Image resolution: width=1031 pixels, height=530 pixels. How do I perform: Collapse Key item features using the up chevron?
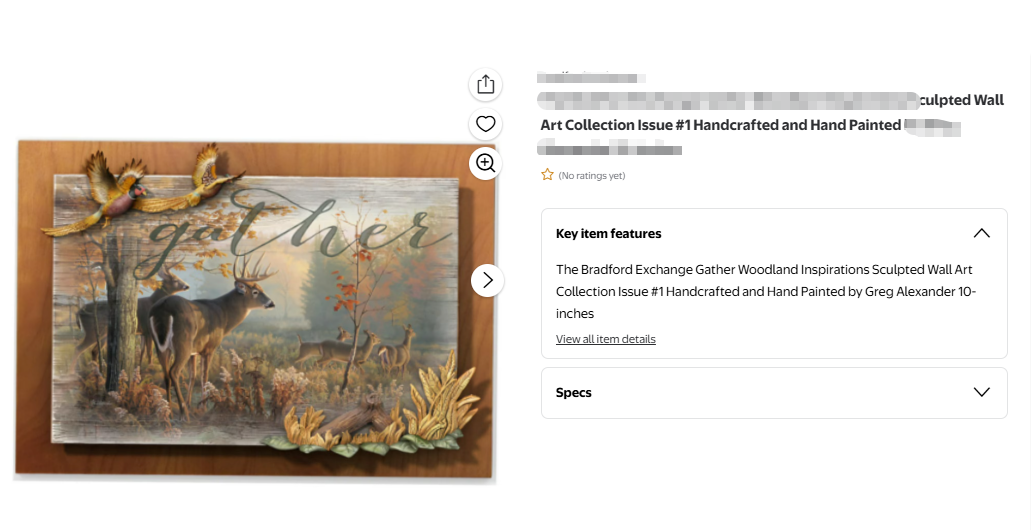point(981,233)
